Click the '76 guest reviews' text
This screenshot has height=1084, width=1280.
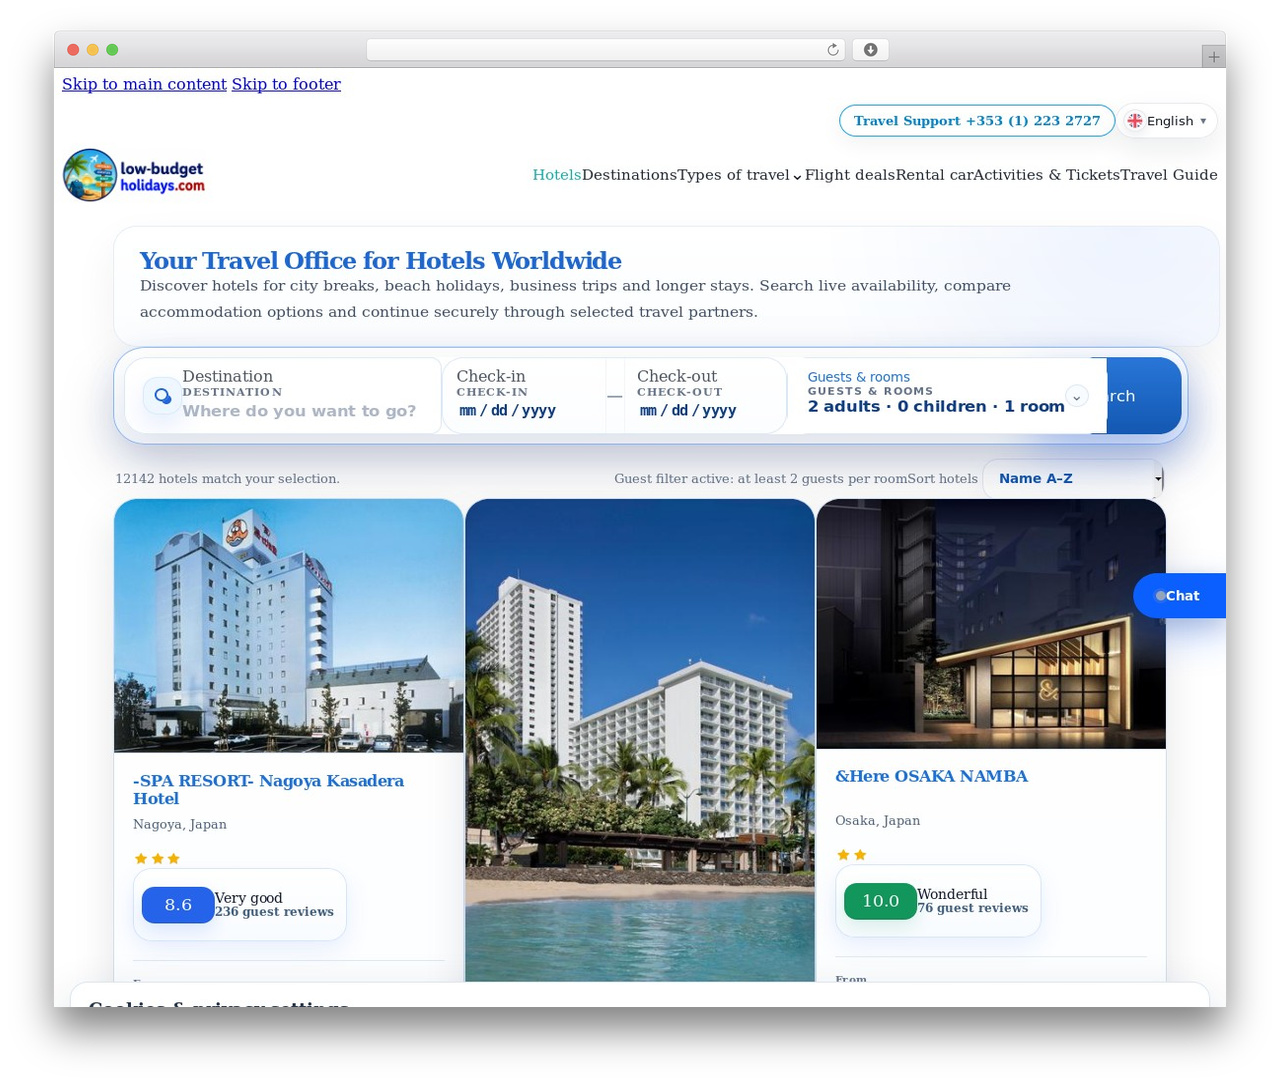click(x=972, y=908)
